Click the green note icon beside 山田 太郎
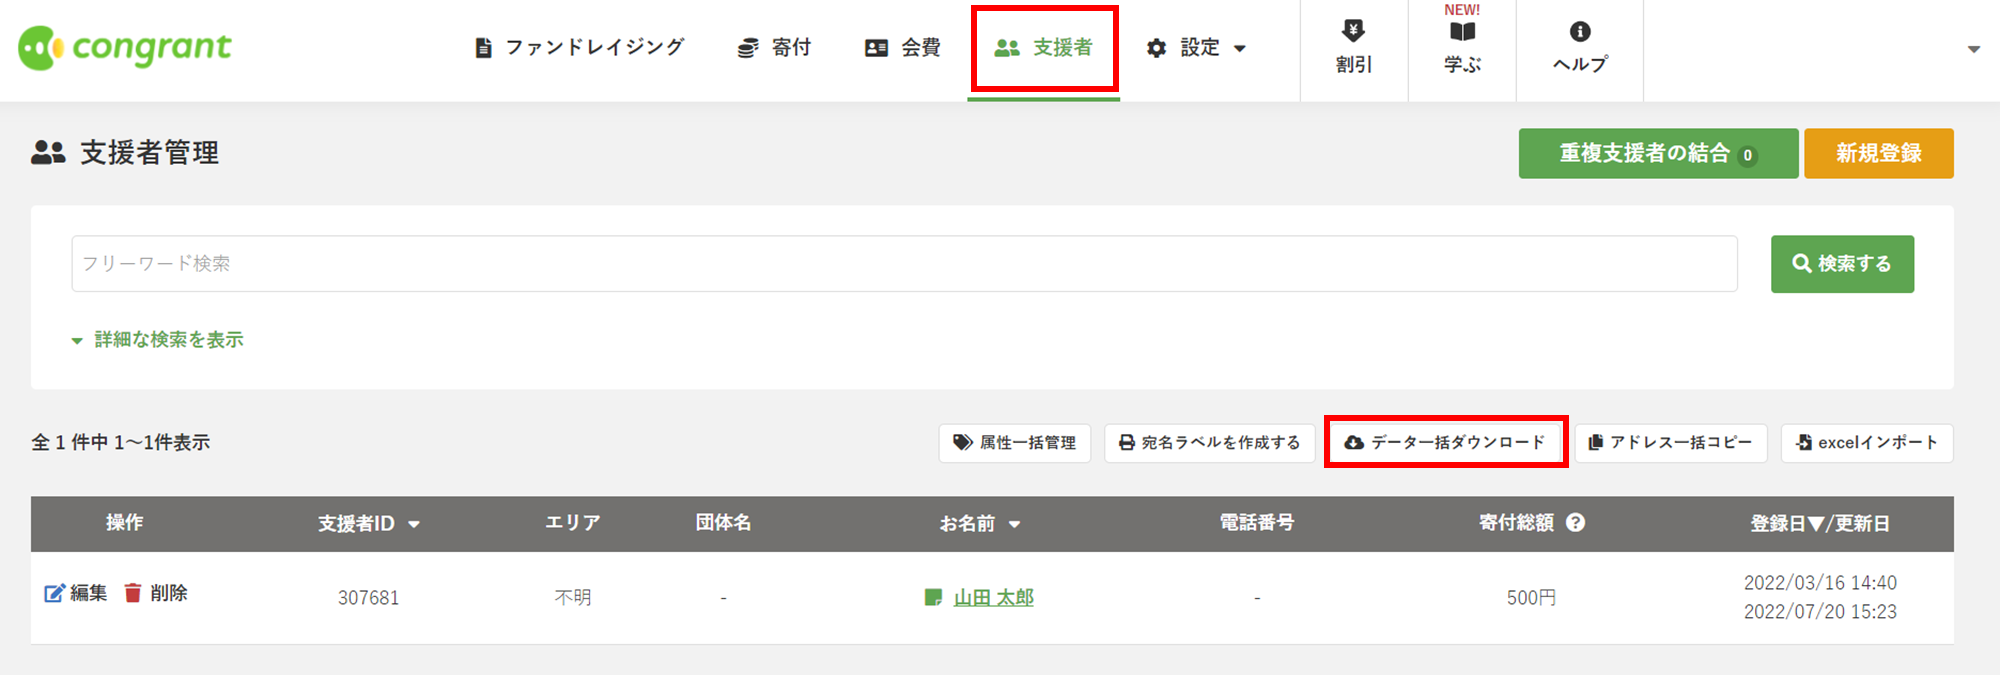The image size is (2000, 675). pos(933,598)
